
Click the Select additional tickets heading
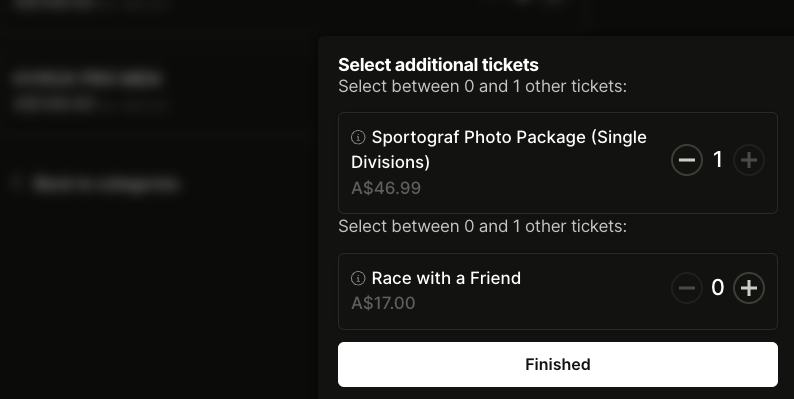(x=438, y=65)
